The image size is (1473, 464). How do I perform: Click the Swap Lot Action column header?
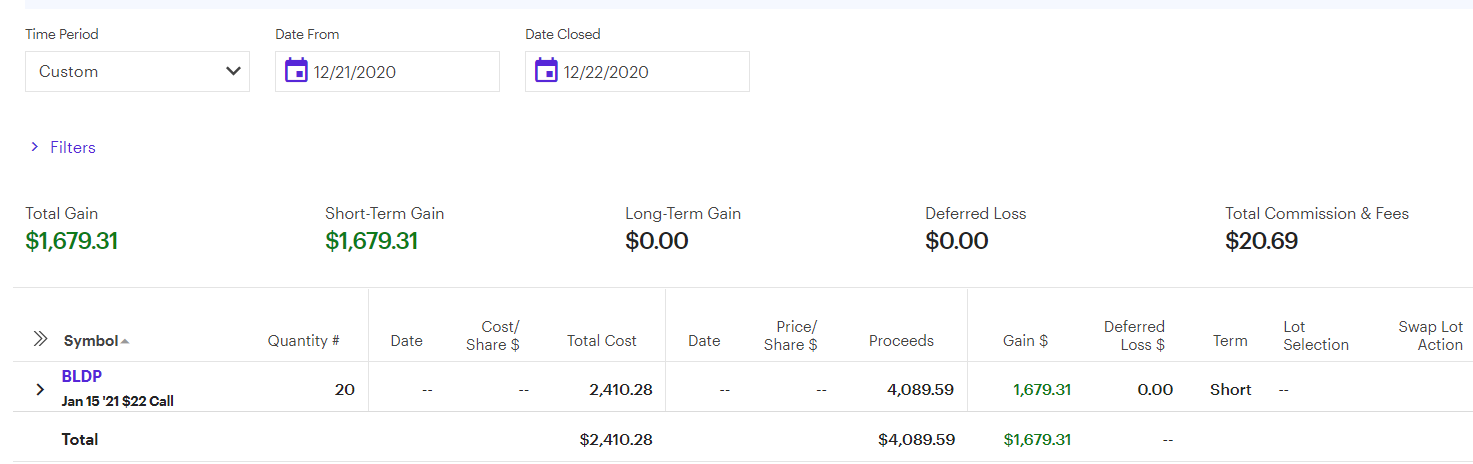[x=1430, y=335]
